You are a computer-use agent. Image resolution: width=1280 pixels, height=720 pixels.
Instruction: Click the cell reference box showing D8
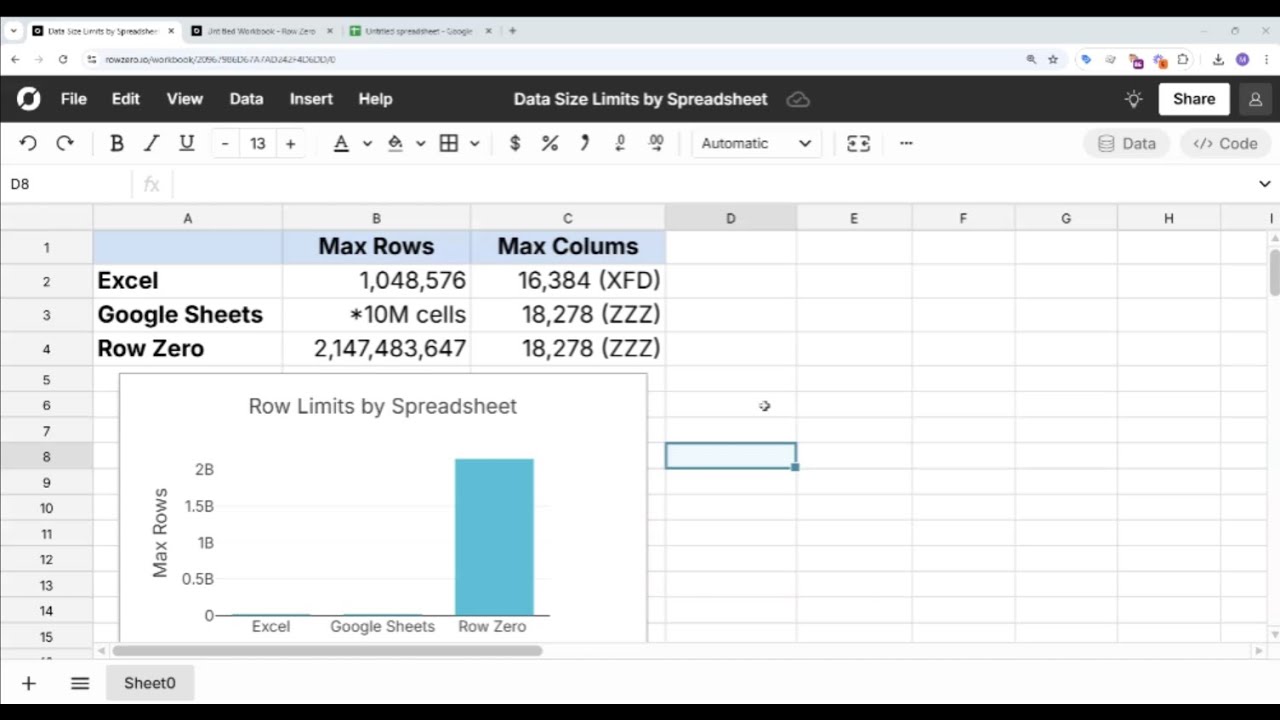(x=66, y=184)
